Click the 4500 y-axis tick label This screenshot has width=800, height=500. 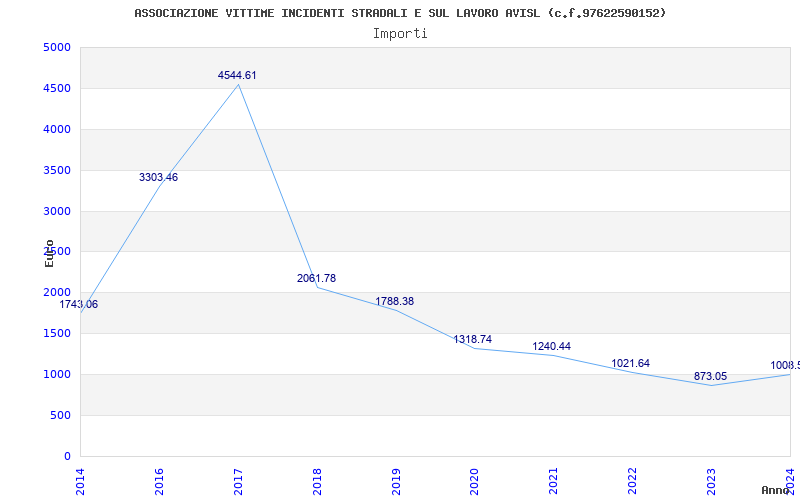tap(57, 89)
